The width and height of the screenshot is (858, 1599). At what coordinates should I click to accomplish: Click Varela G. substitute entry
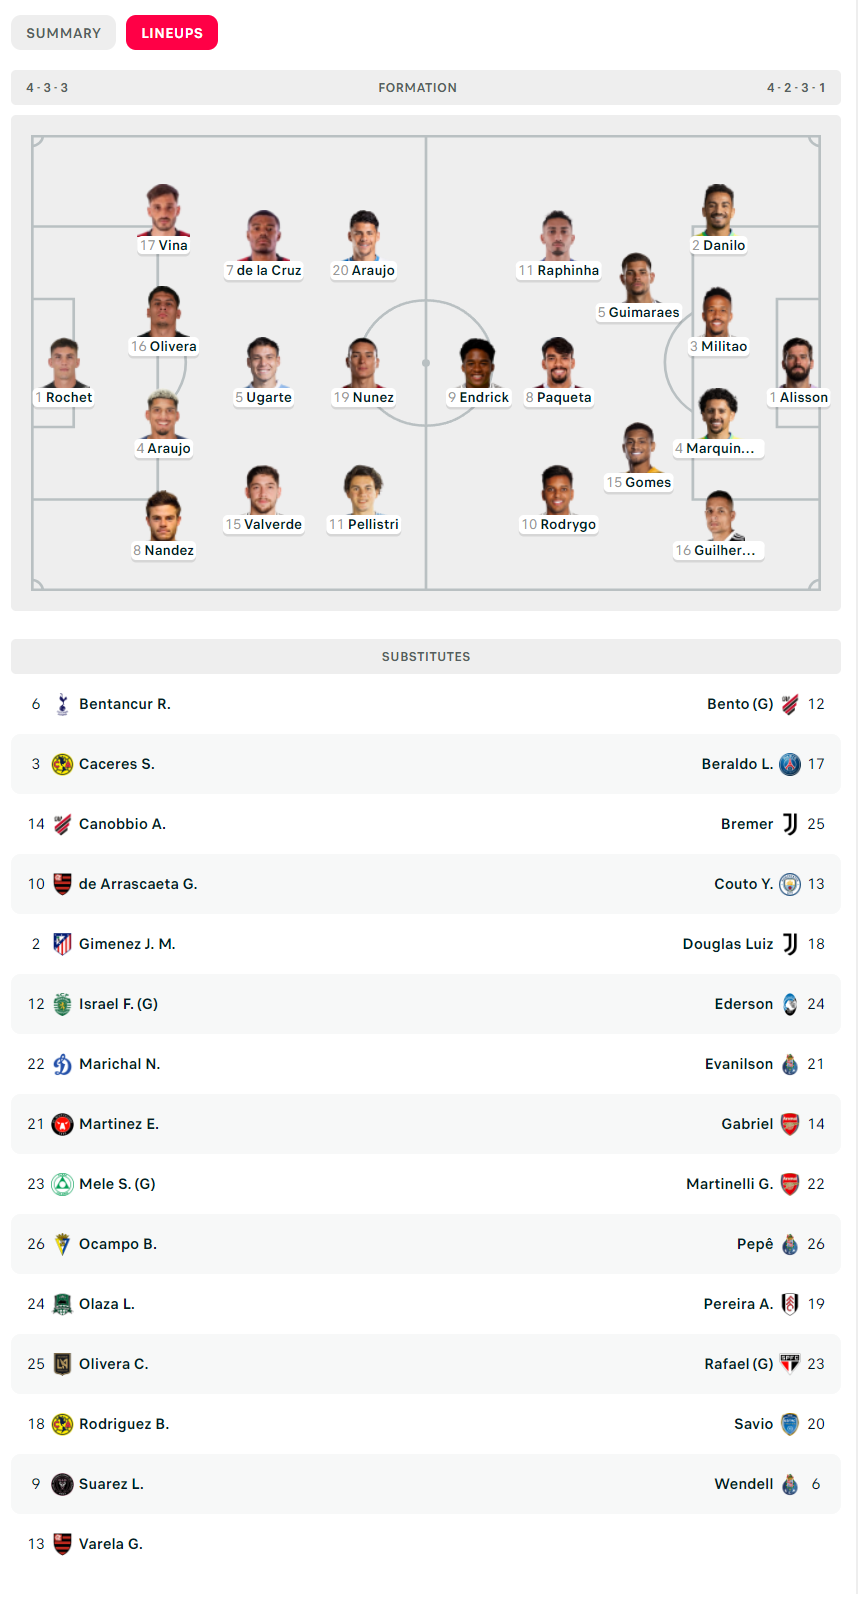111,1544
